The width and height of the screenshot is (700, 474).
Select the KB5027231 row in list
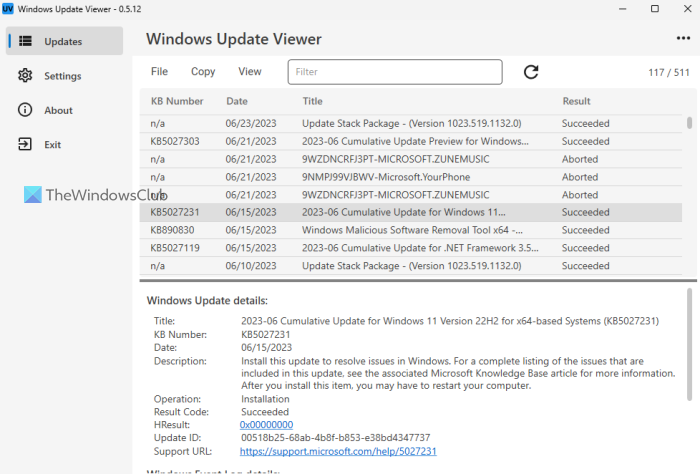(411, 212)
